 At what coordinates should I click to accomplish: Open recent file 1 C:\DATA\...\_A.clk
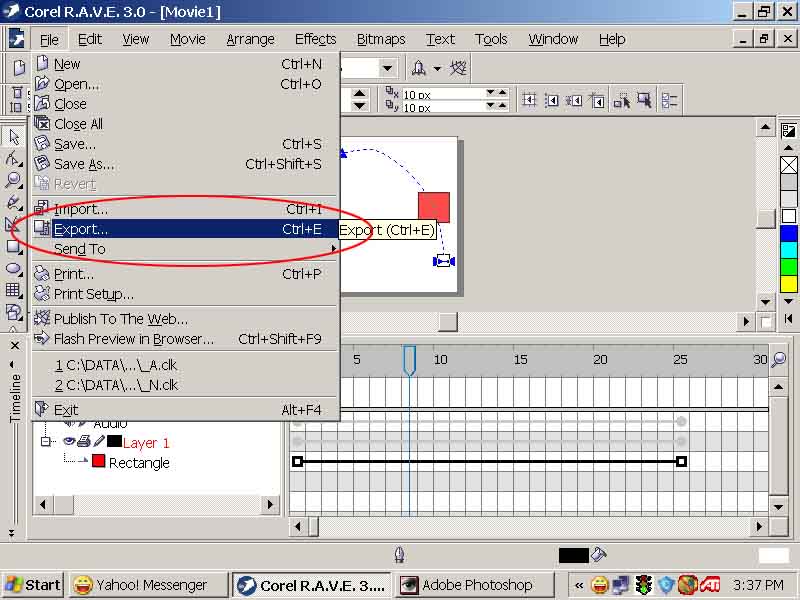(x=185, y=365)
